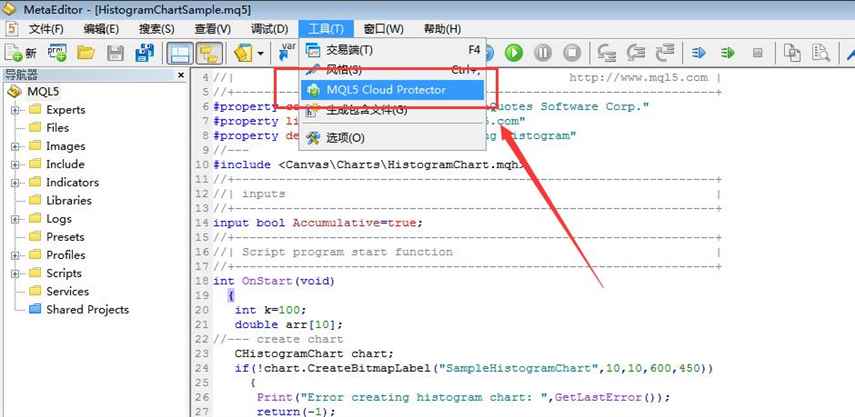
Task: Click the Step Into debug icon
Action: [x=607, y=53]
